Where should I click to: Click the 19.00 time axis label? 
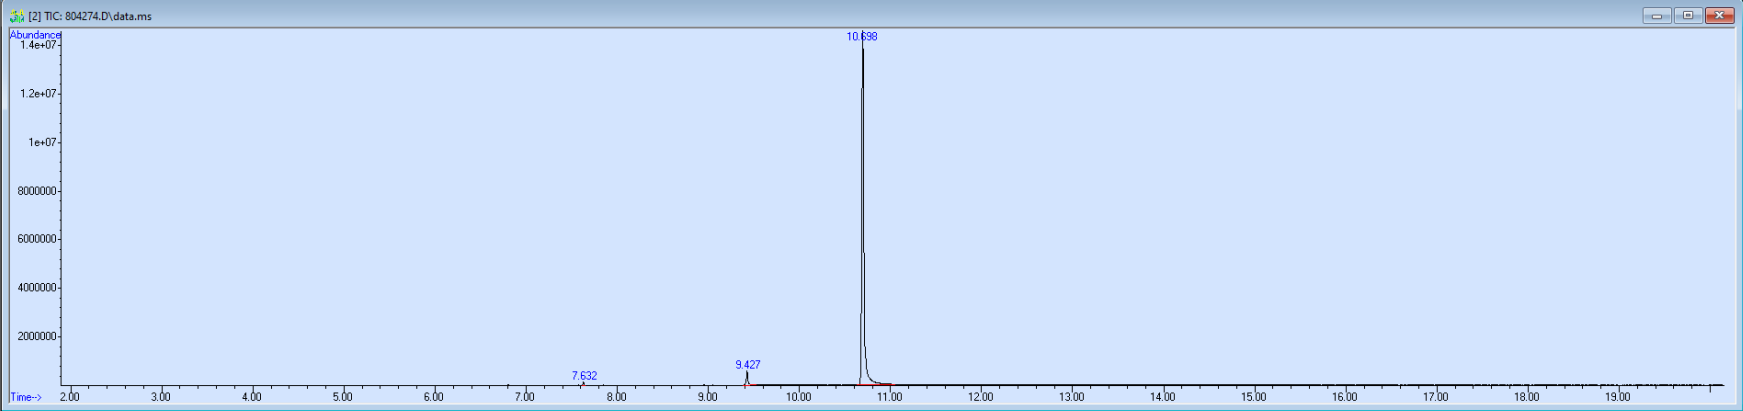pyautogui.click(x=1618, y=397)
